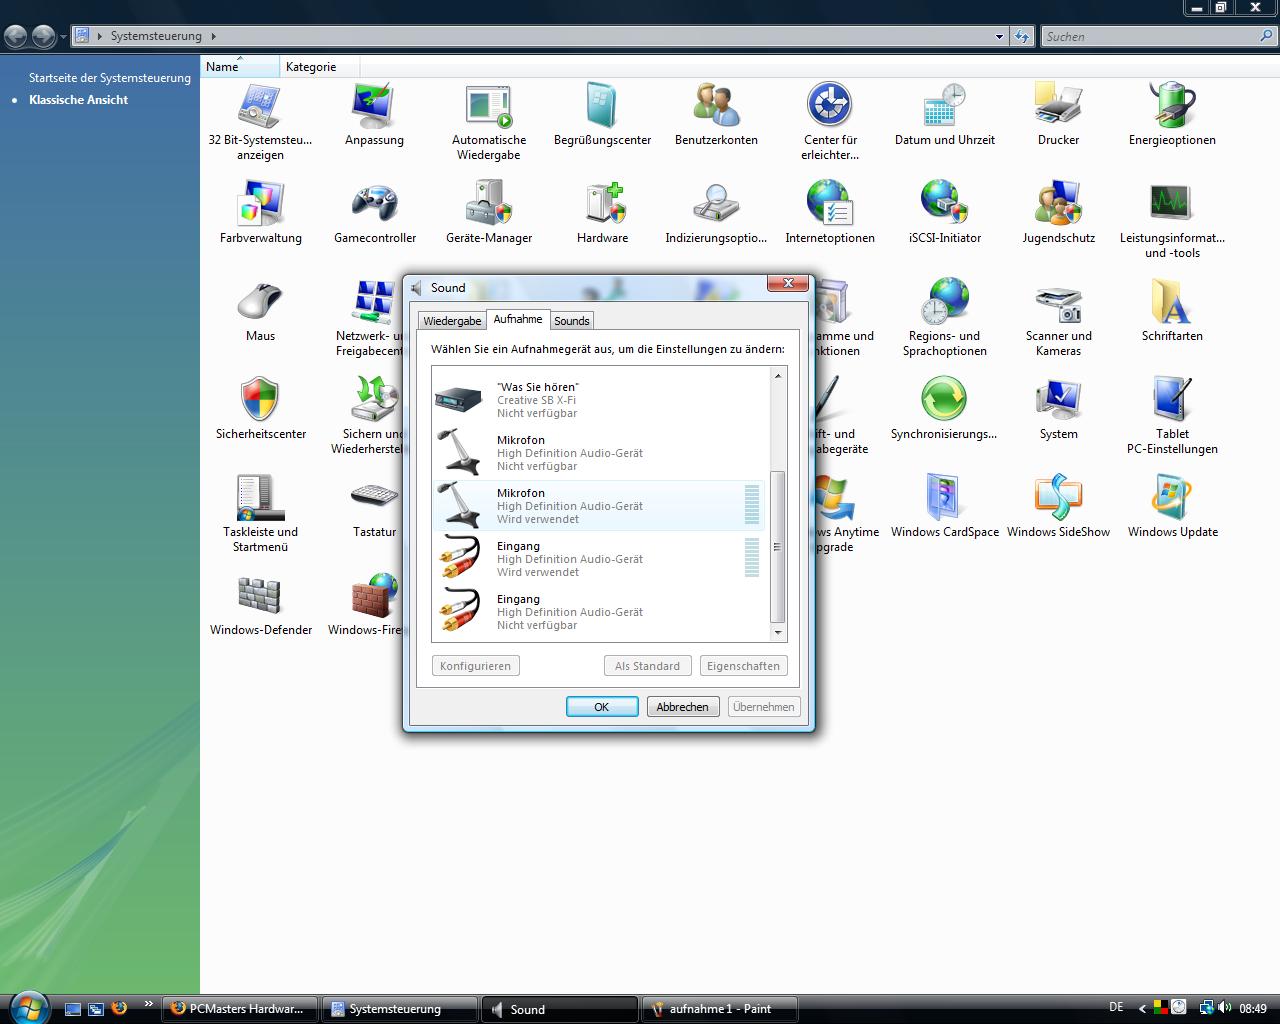Screen dimensions: 1280x1024
Task: Open the Geräte-Manager
Action: (489, 212)
